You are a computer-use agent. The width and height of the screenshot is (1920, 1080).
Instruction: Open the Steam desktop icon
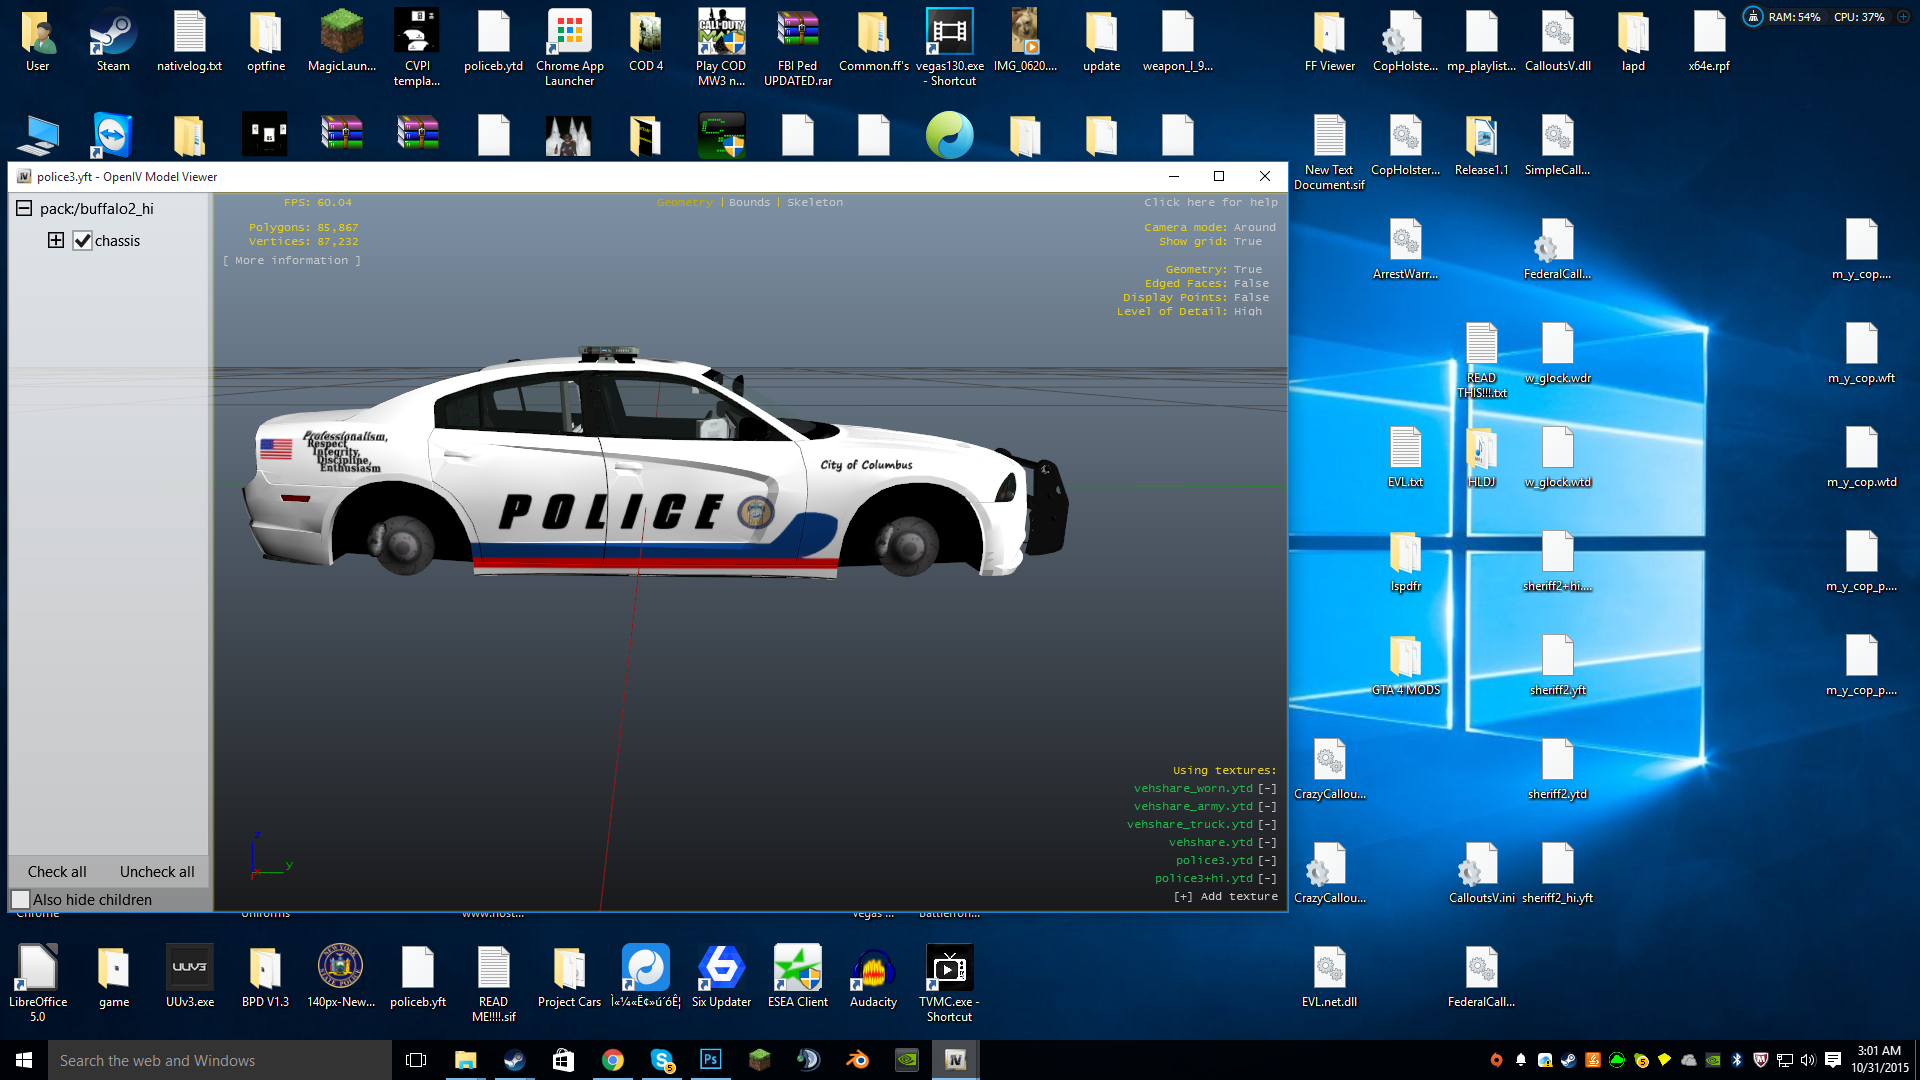coord(113,40)
